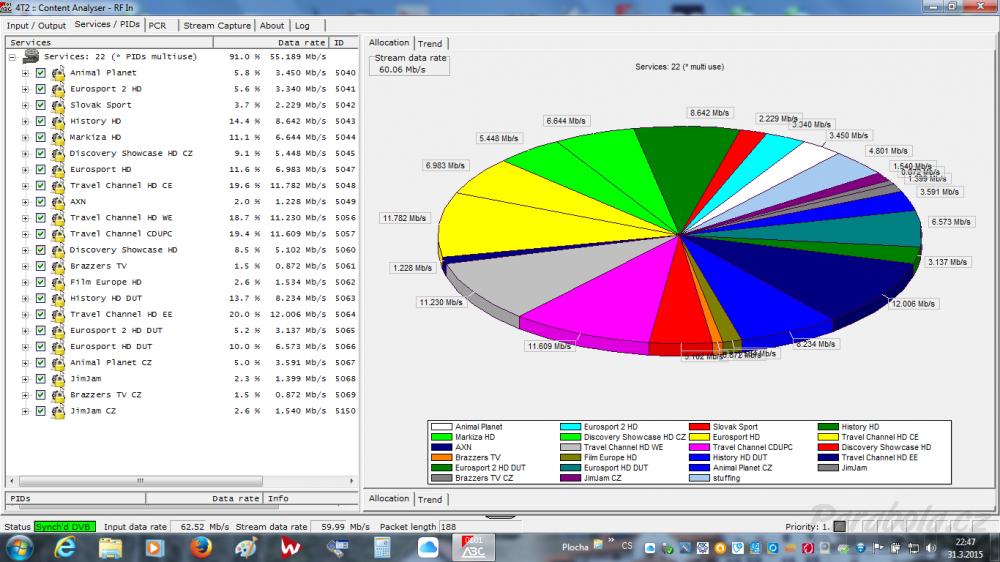This screenshot has height=562, width=1000.
Task: Click the Services root multiplex icon
Action: pyautogui.click(x=30, y=57)
